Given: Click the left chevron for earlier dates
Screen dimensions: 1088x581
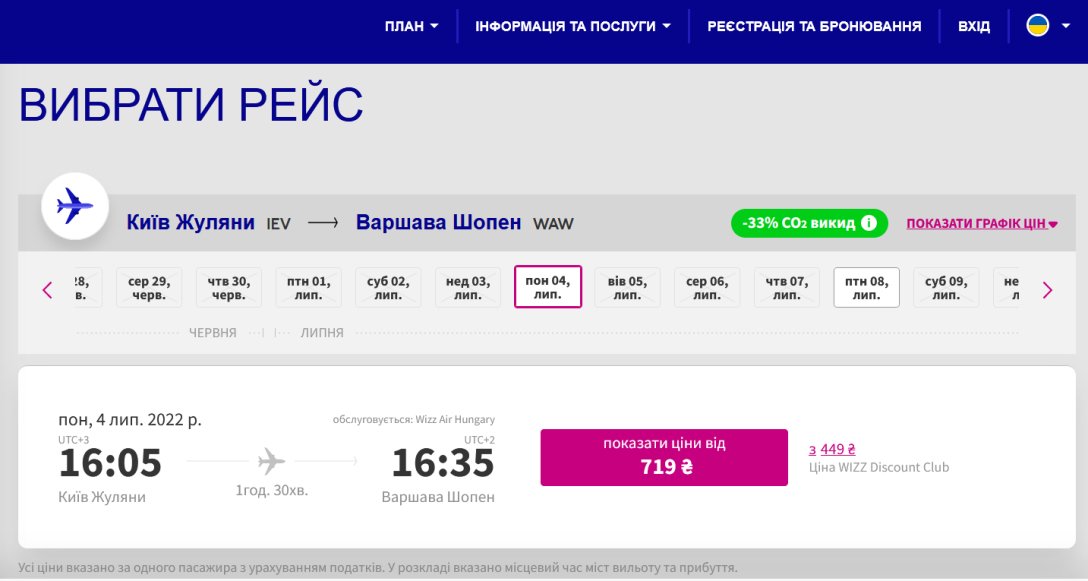Looking at the screenshot, I should point(46,289).
